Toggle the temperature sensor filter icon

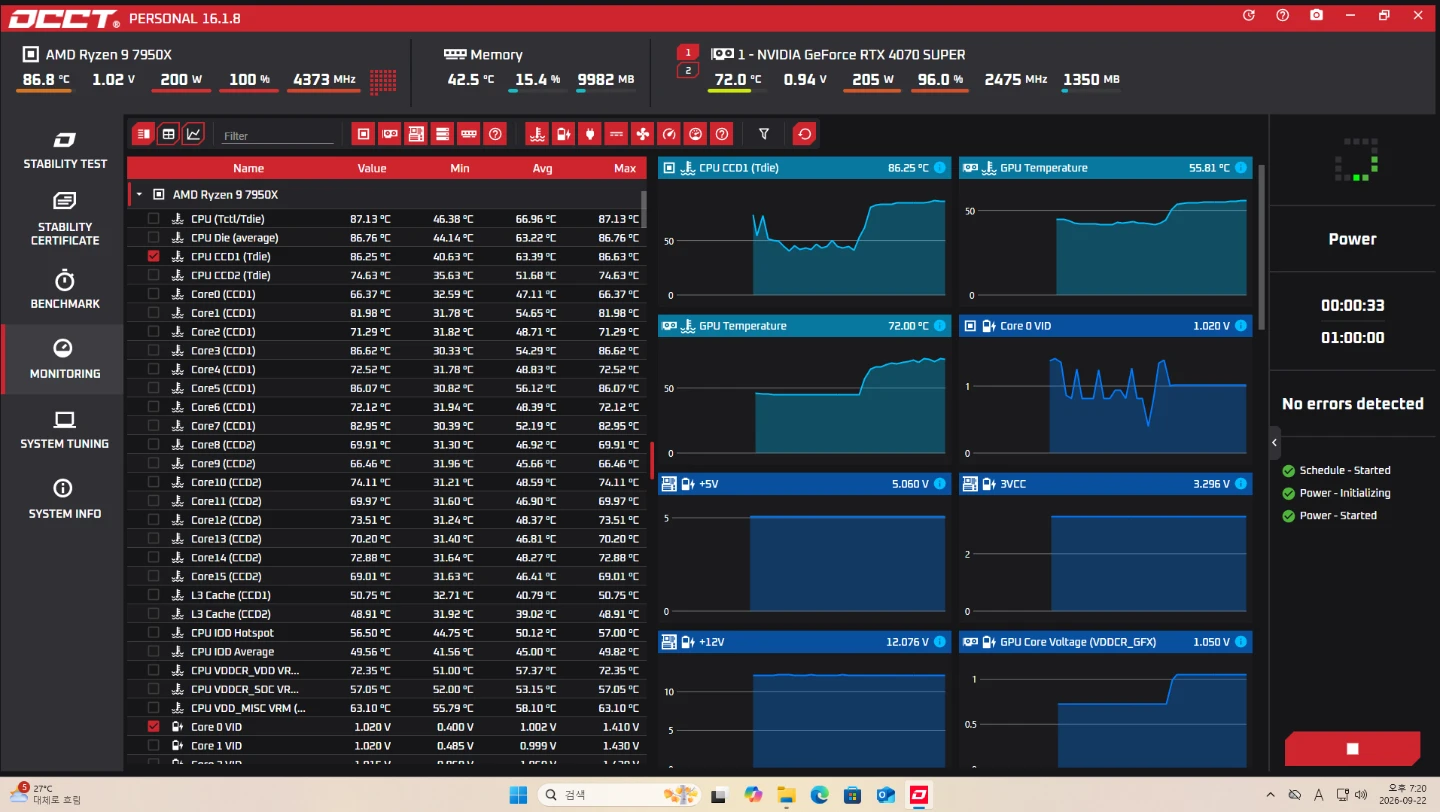click(x=538, y=133)
